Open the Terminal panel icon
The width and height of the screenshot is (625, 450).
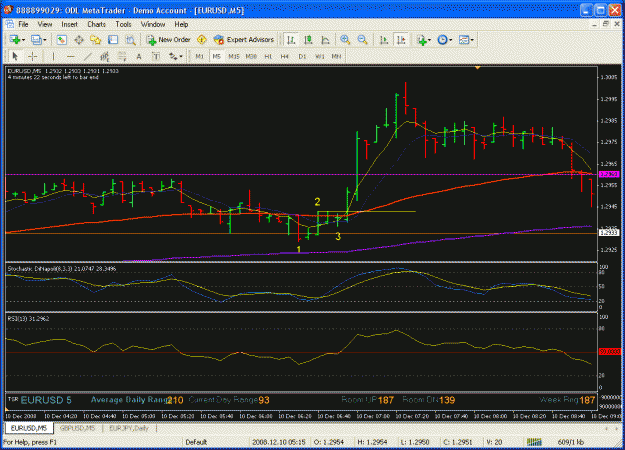113,40
